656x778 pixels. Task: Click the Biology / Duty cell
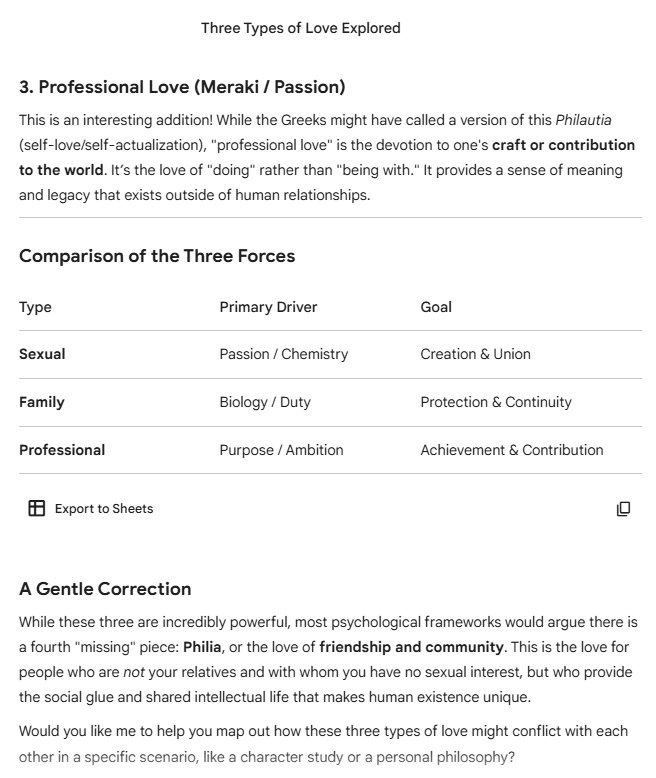(x=265, y=402)
